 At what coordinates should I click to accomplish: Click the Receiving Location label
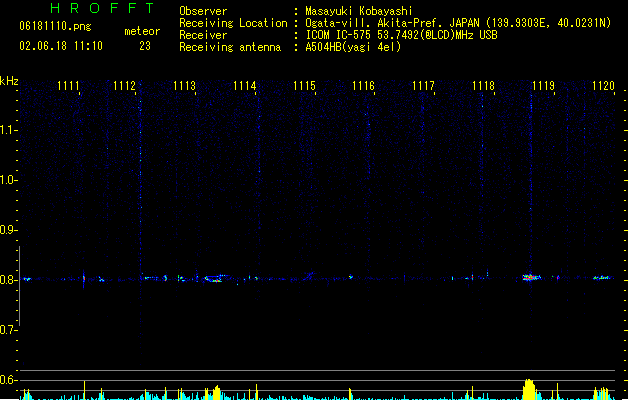click(233, 23)
